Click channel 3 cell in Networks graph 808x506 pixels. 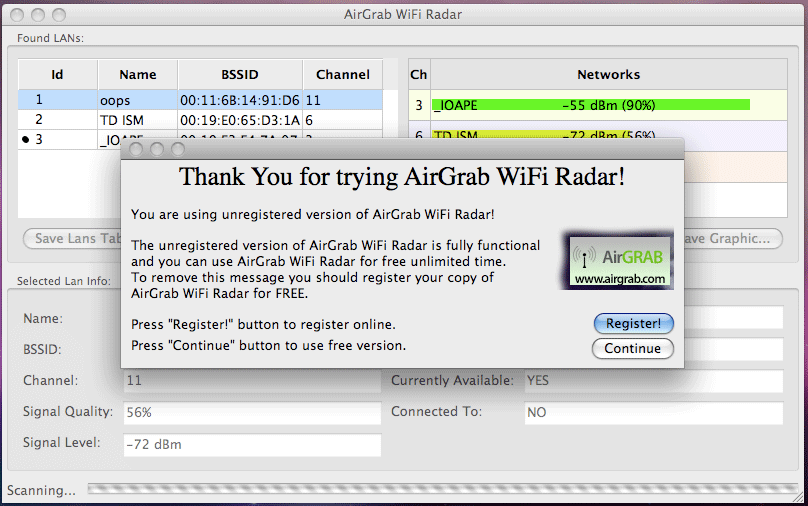pyautogui.click(x=419, y=105)
